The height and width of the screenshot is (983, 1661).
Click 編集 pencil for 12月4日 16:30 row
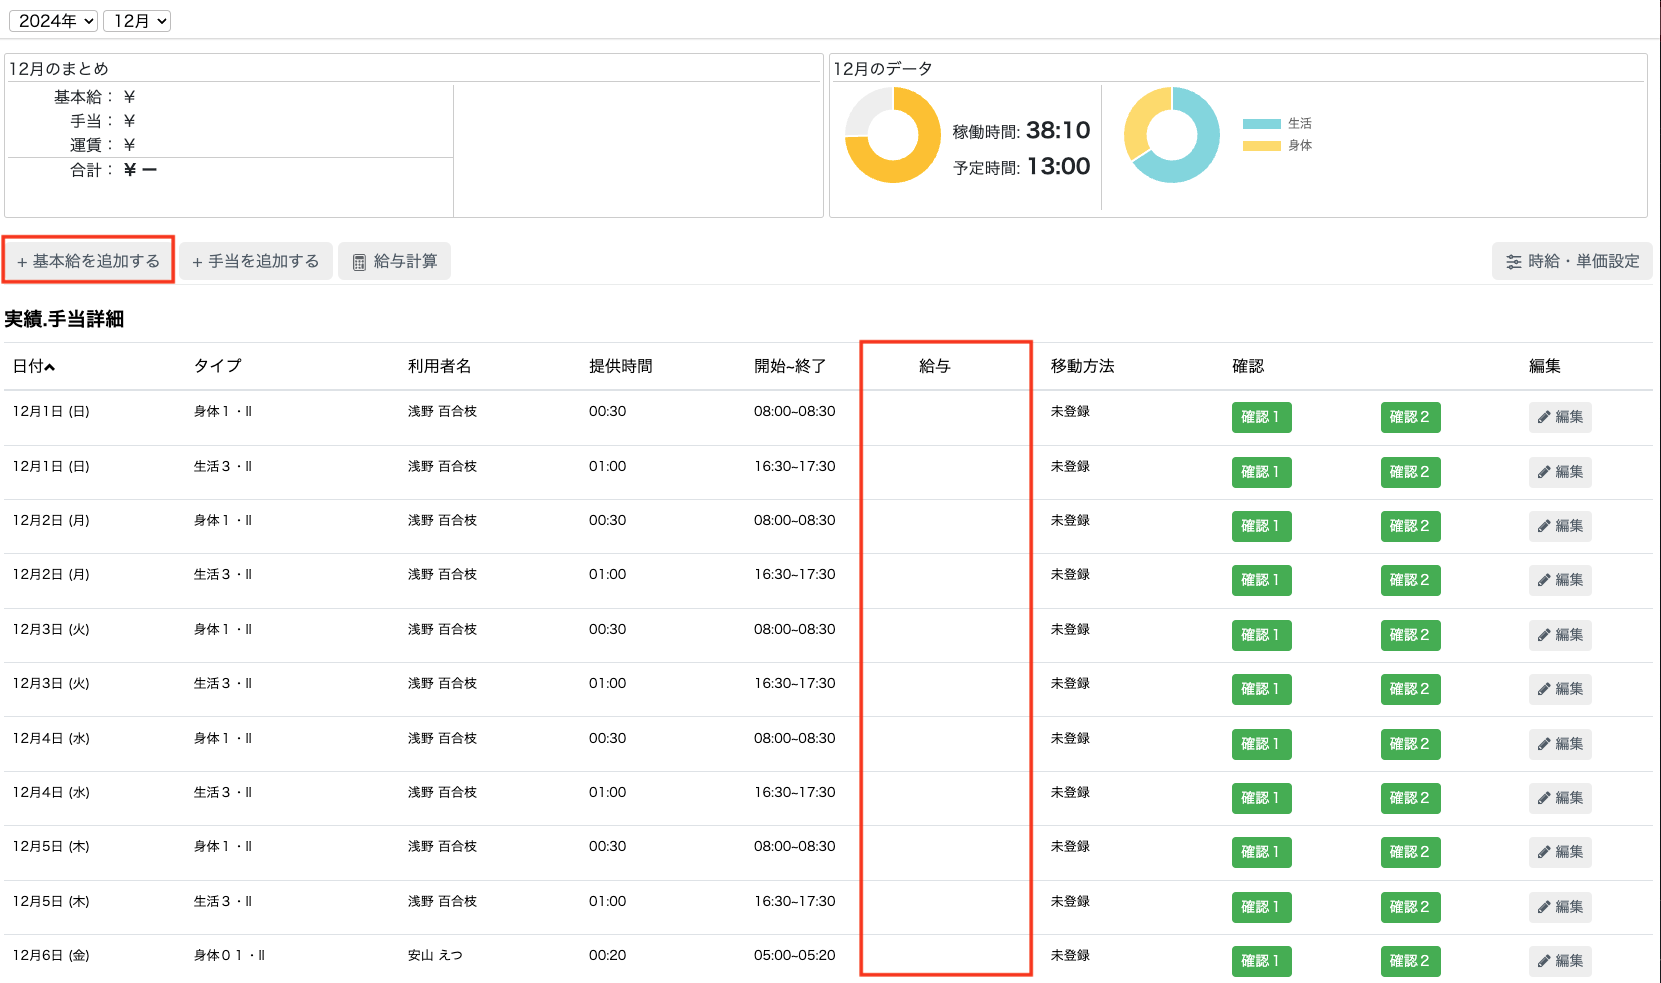[1560, 798]
